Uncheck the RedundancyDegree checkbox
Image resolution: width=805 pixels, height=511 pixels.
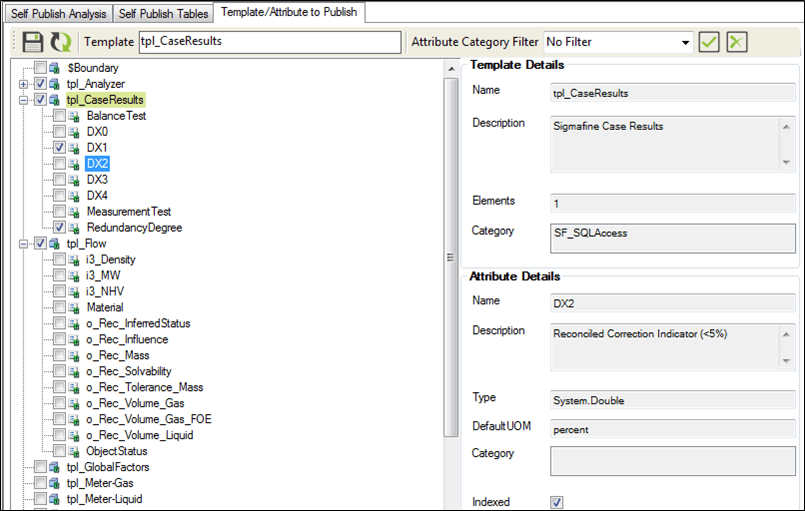pyautogui.click(x=60, y=227)
